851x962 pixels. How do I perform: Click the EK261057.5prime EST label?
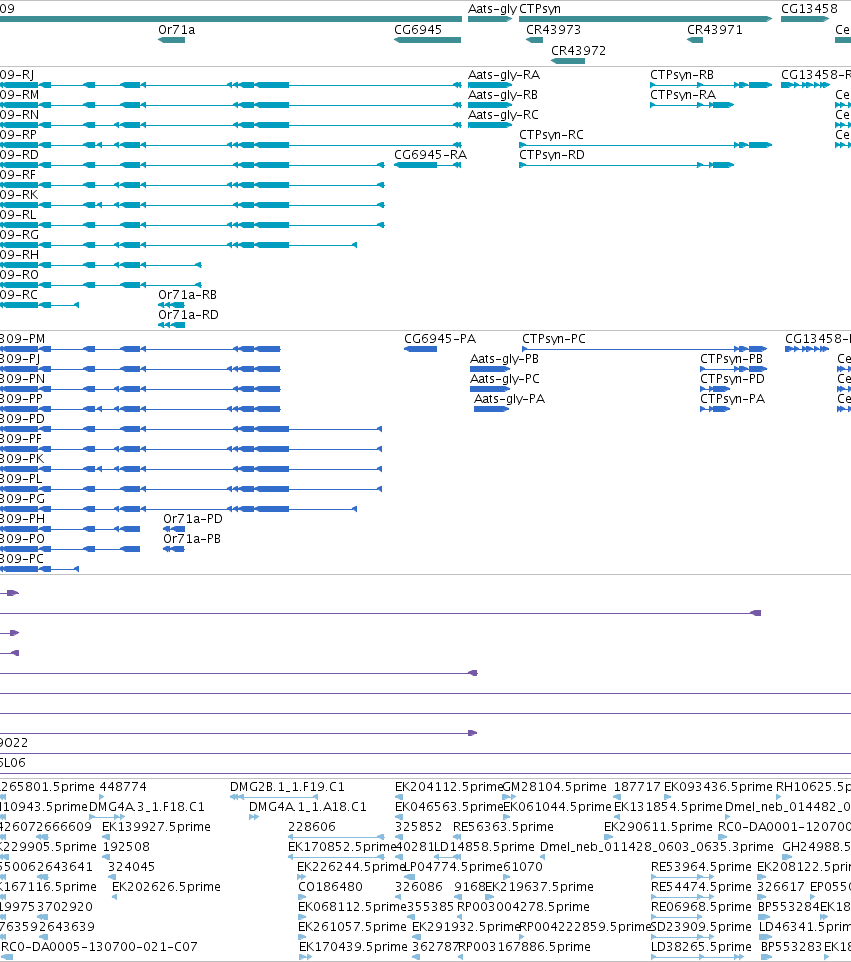[x=352, y=926]
